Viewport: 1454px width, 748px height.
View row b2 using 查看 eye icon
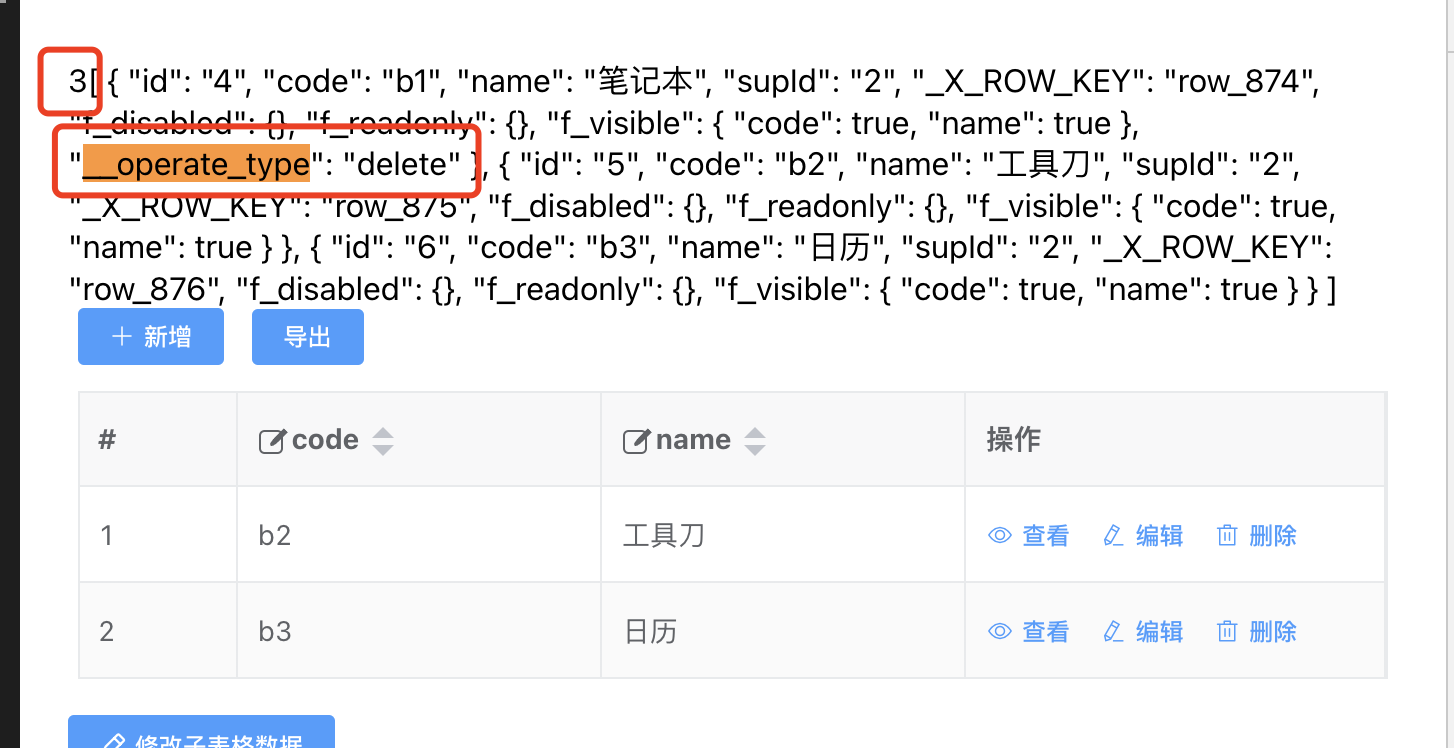[x=1028, y=536]
